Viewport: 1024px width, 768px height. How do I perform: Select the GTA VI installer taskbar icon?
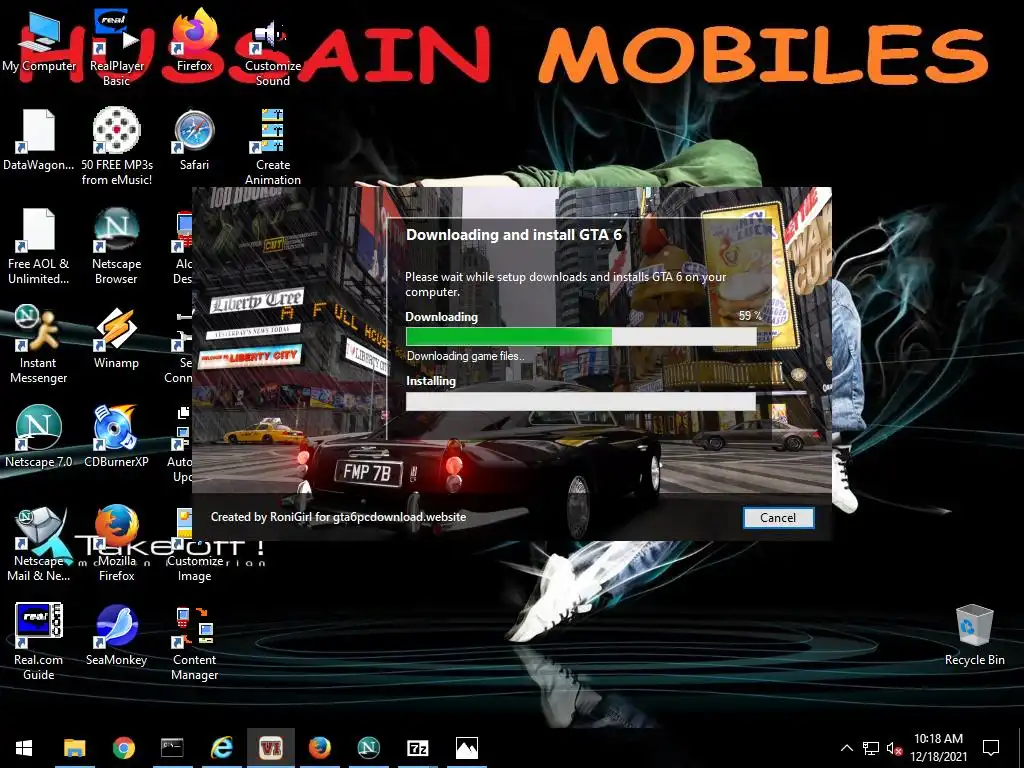click(270, 748)
